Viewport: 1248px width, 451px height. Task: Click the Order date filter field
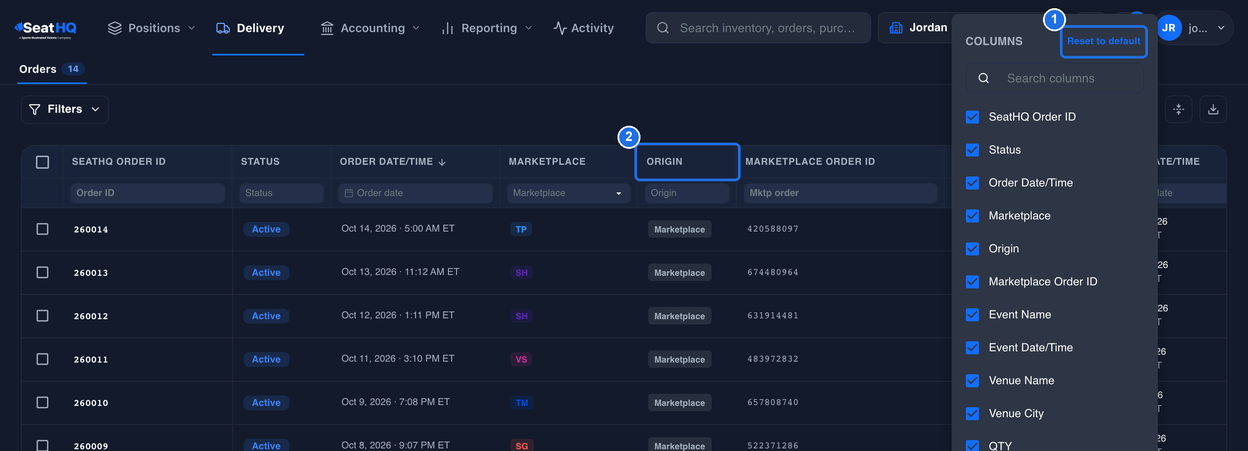point(416,193)
